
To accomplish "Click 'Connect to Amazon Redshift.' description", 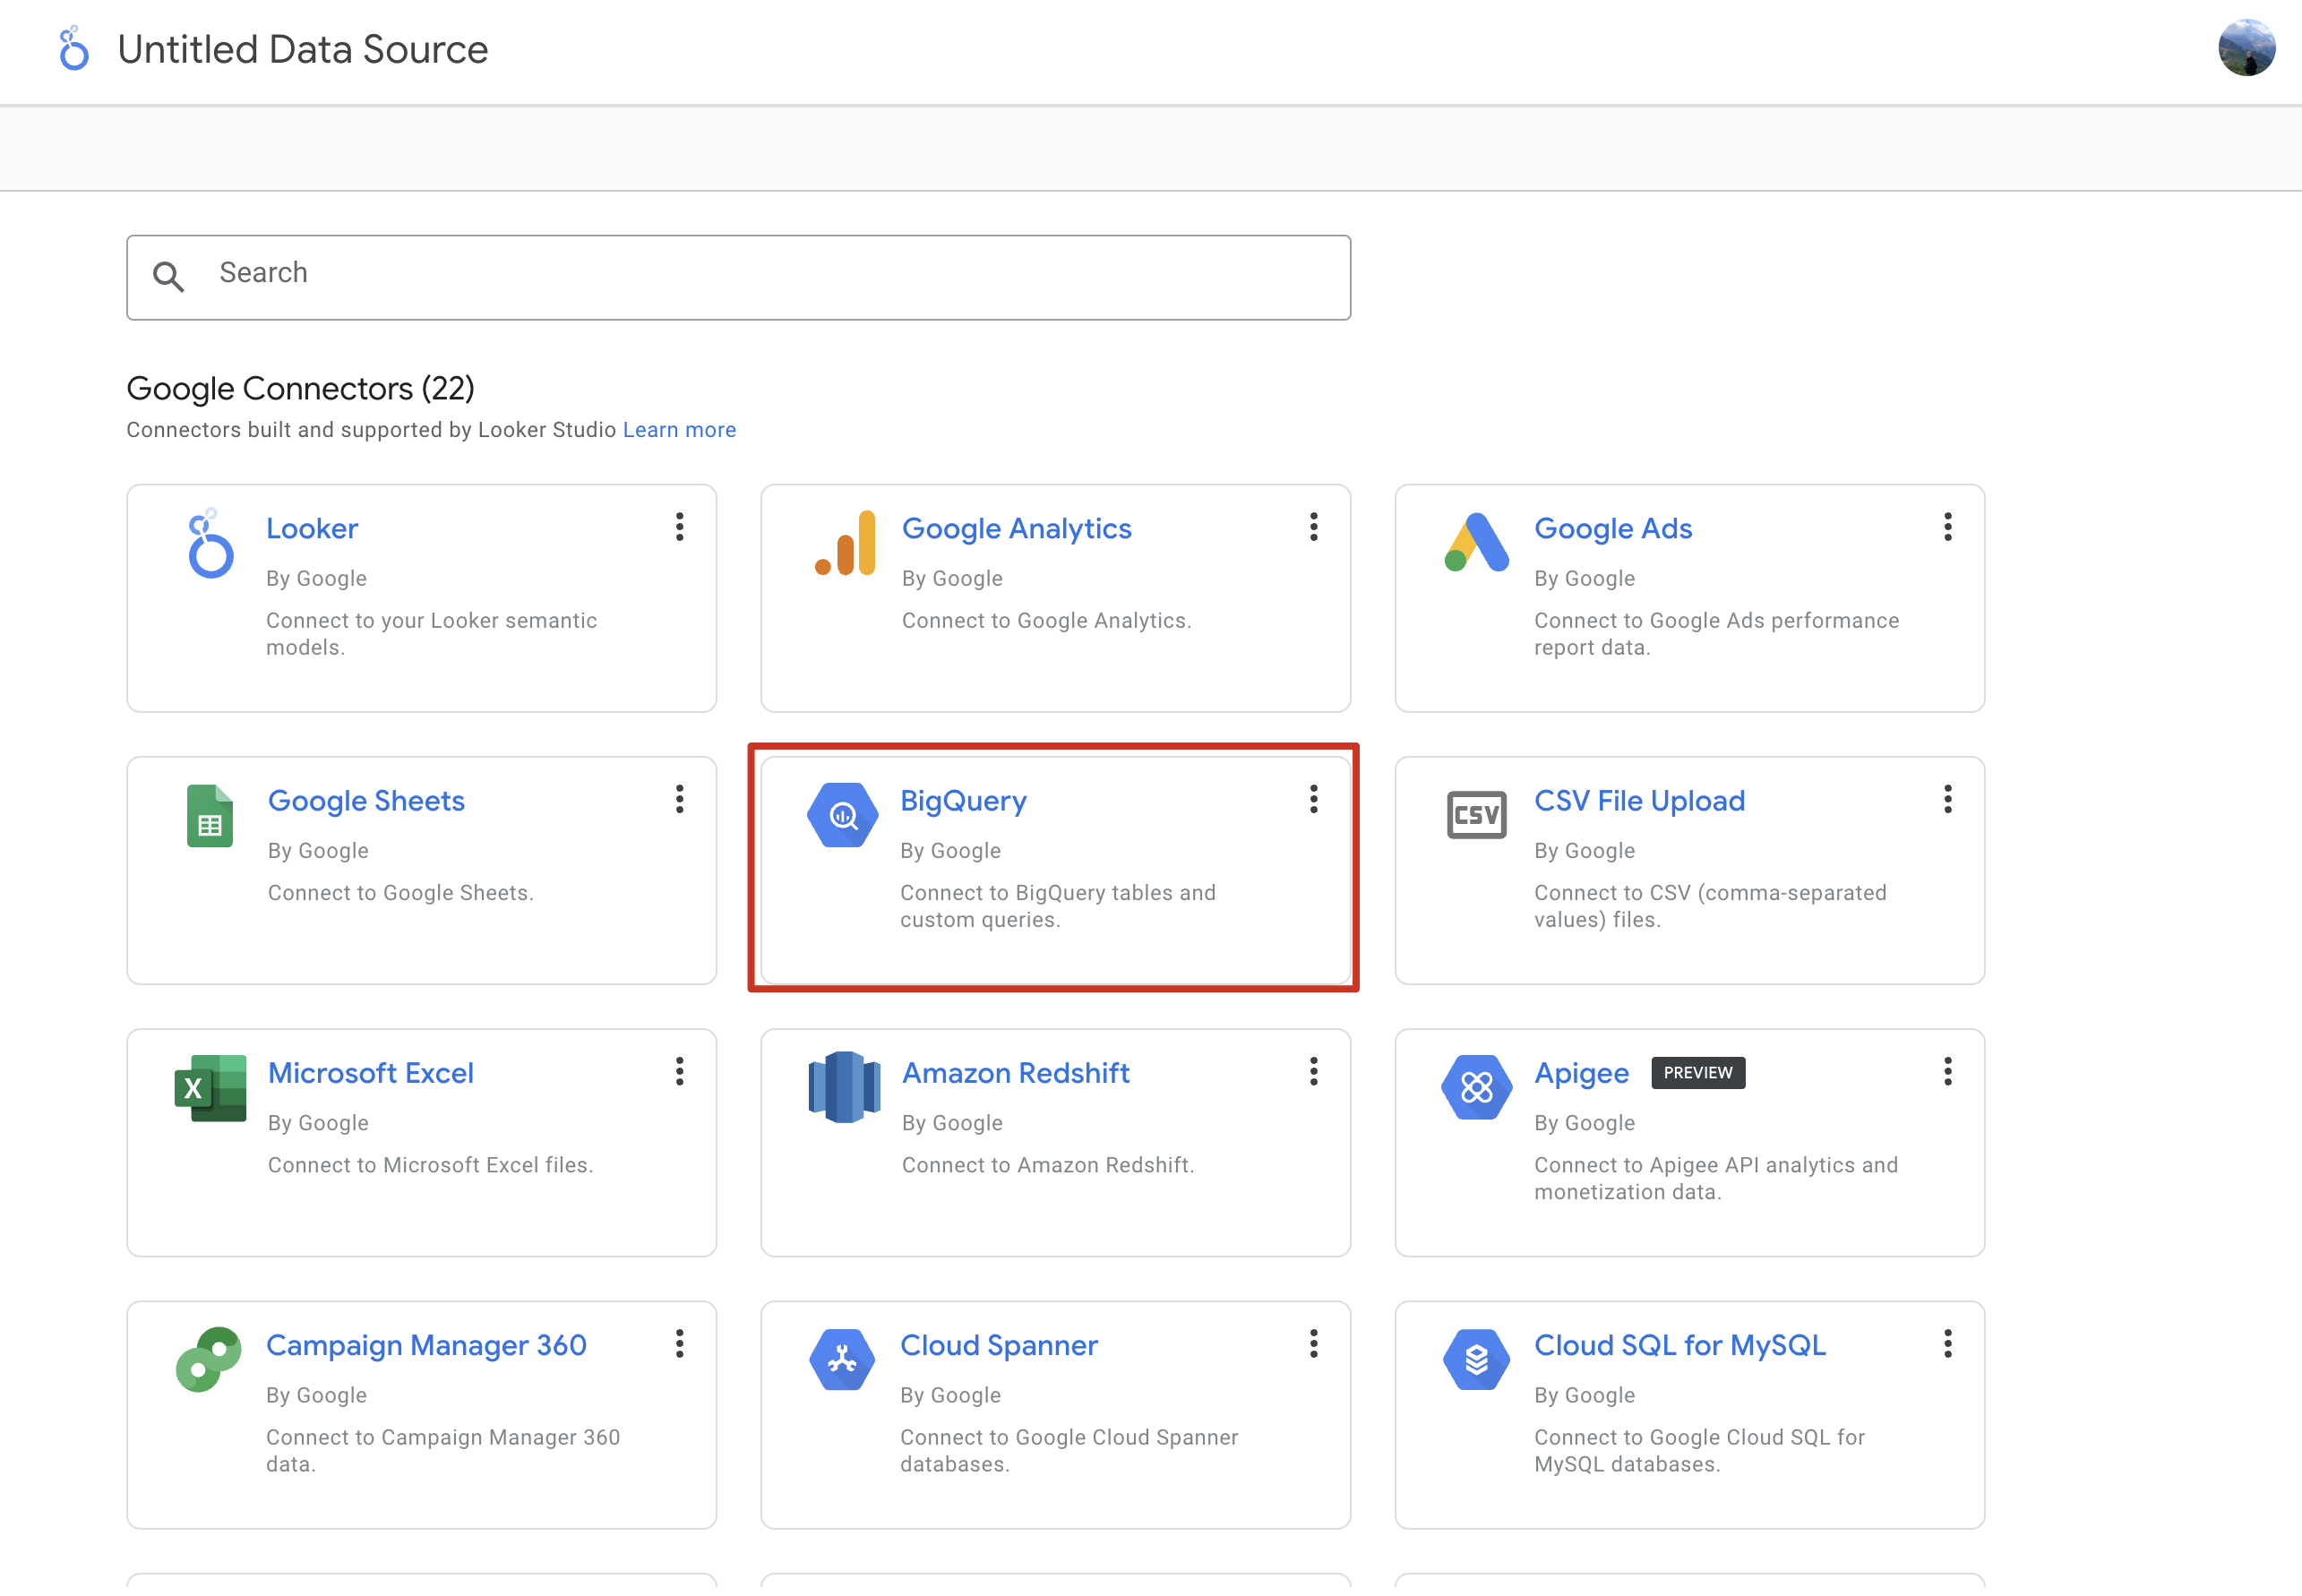I will [1048, 1165].
